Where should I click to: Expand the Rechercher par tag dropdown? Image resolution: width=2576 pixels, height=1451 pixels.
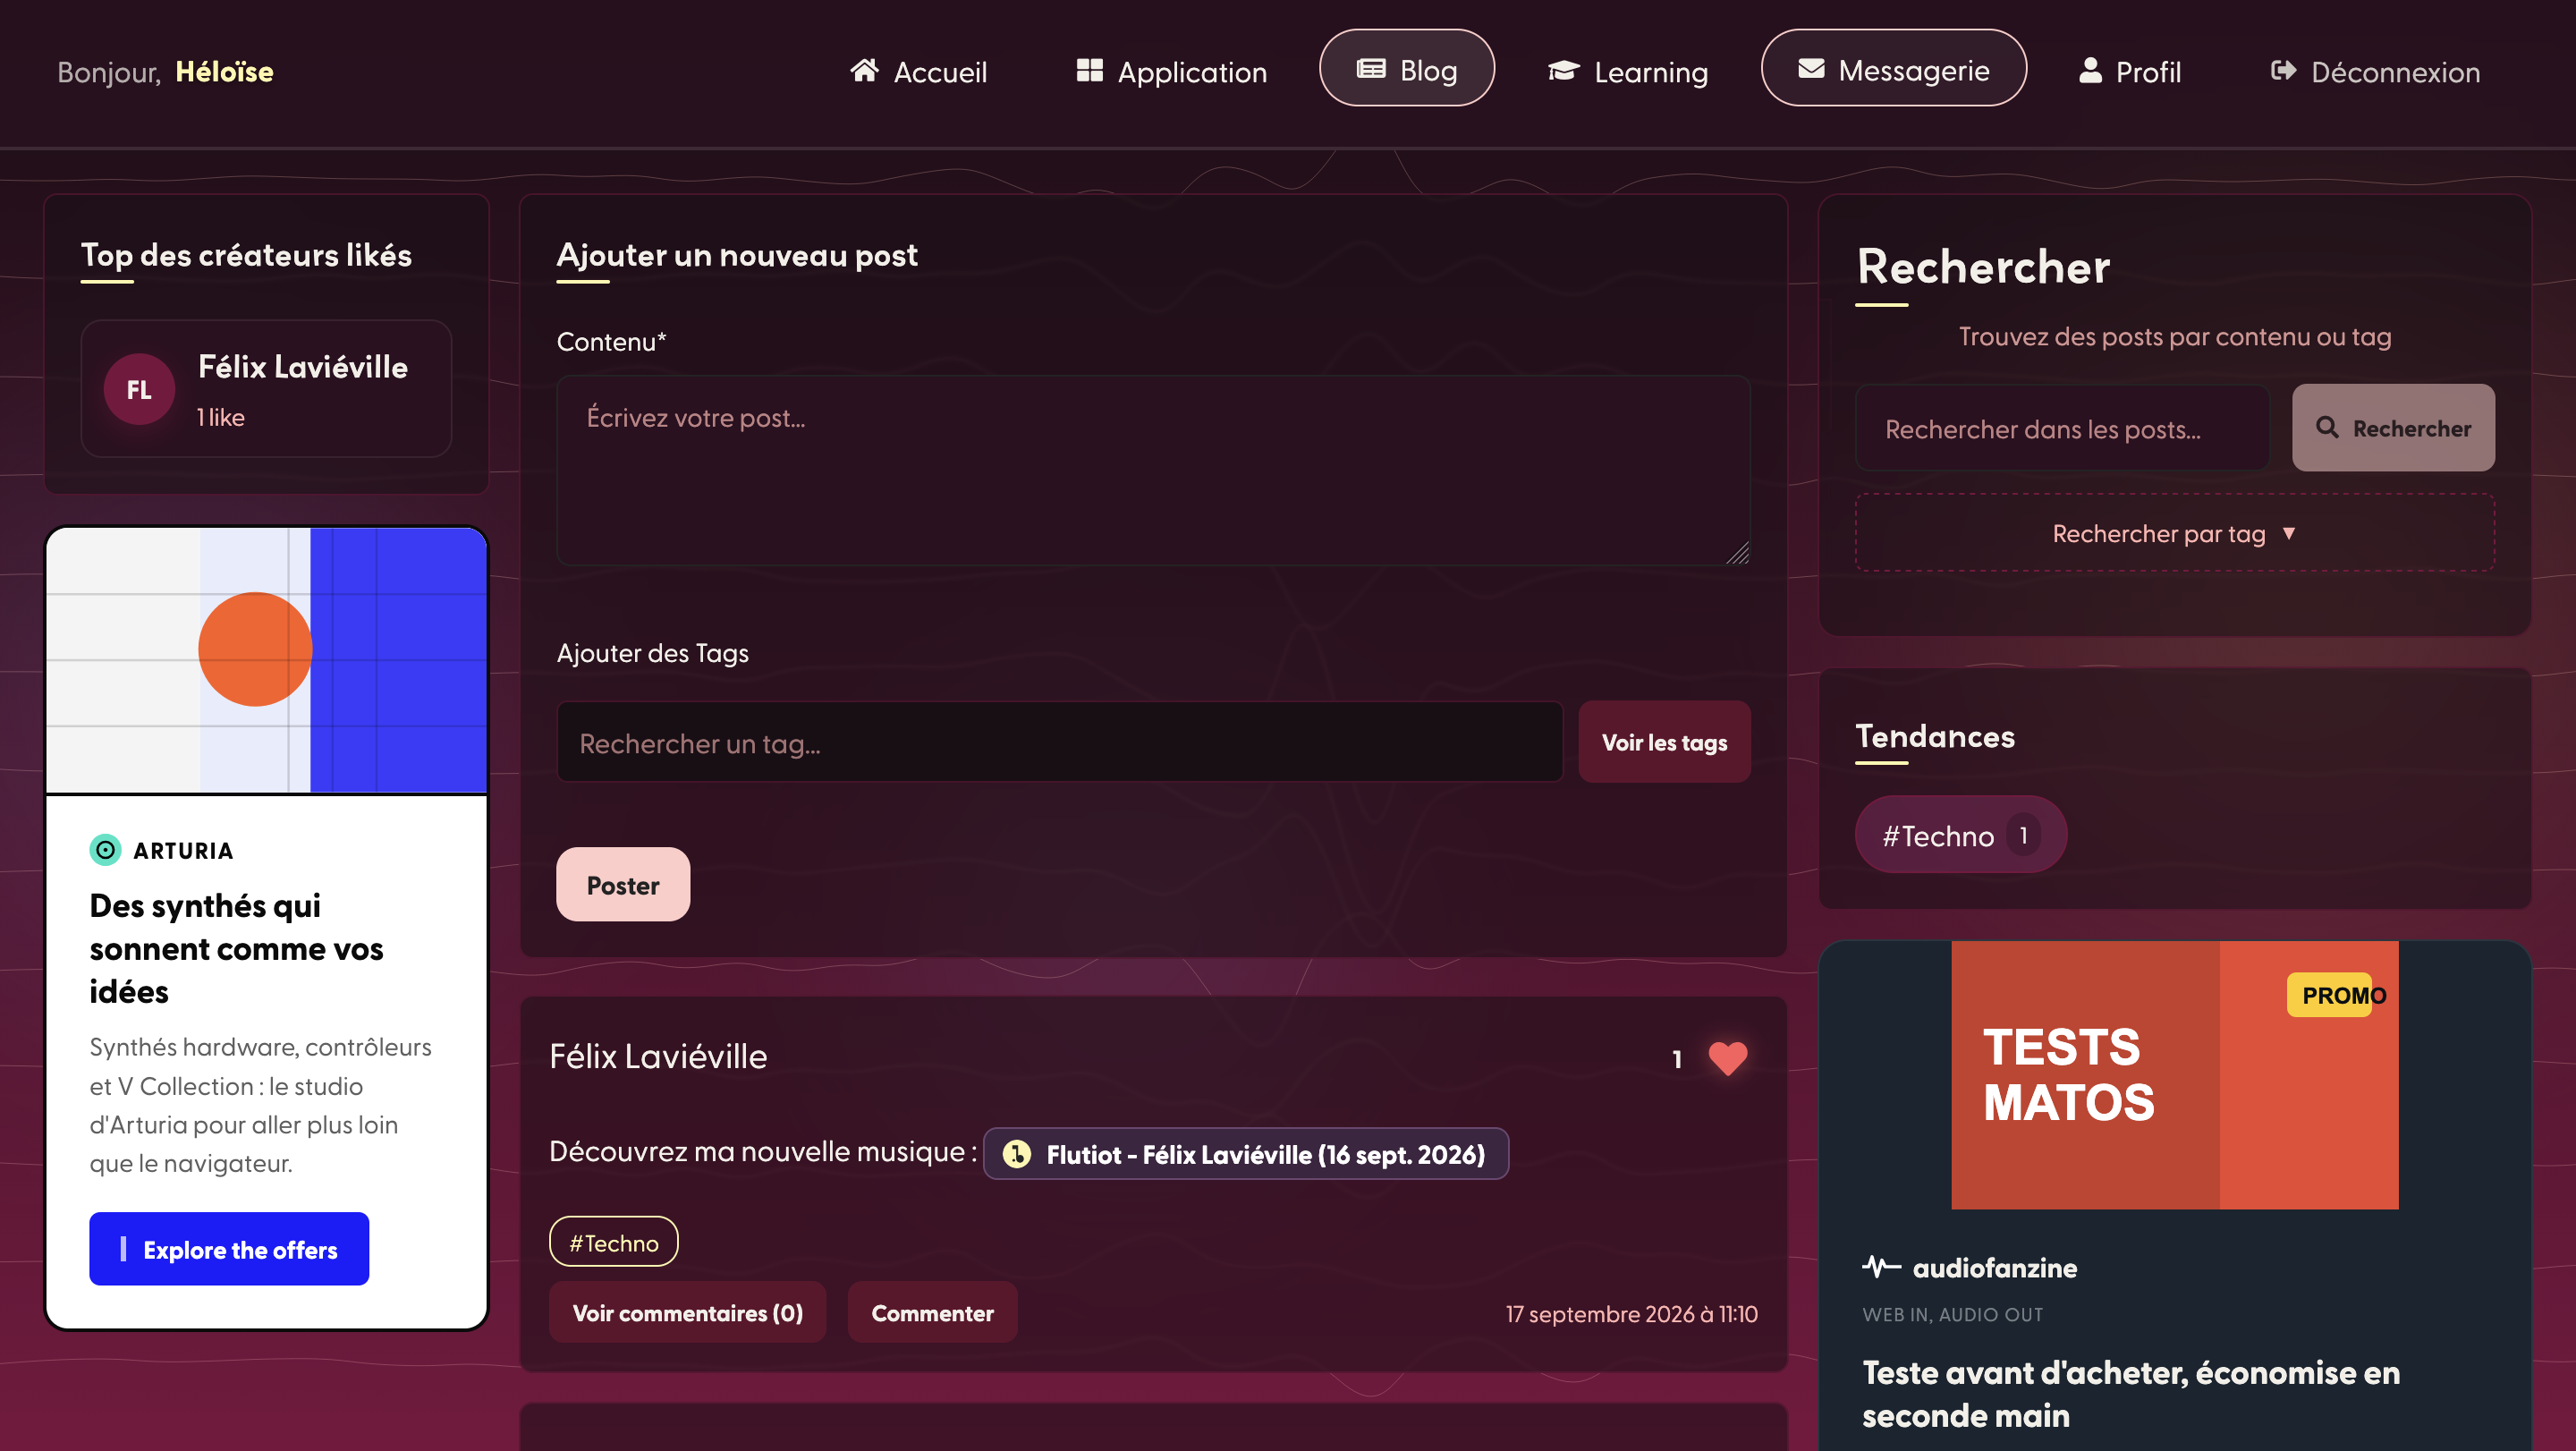click(2174, 533)
